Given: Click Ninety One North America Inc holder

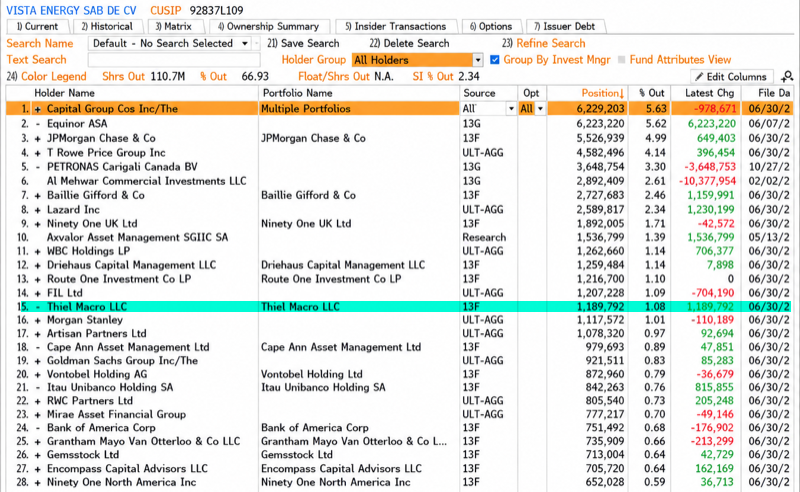Looking at the screenshot, I should (x=121, y=482).
